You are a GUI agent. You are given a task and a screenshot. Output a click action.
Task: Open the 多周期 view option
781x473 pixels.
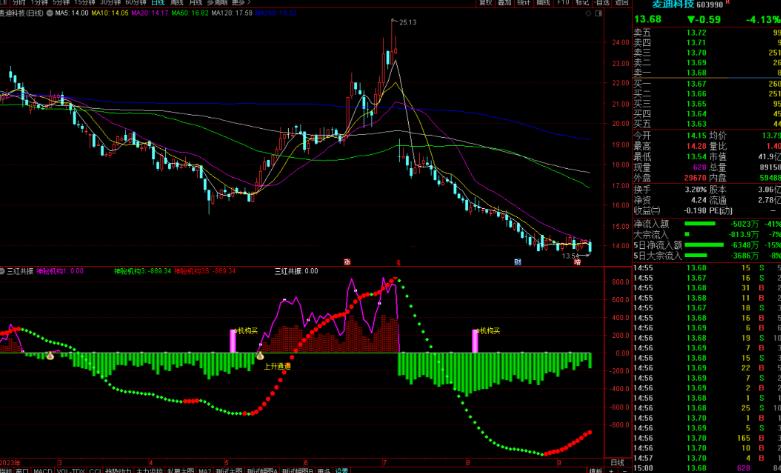[x=217, y=2]
